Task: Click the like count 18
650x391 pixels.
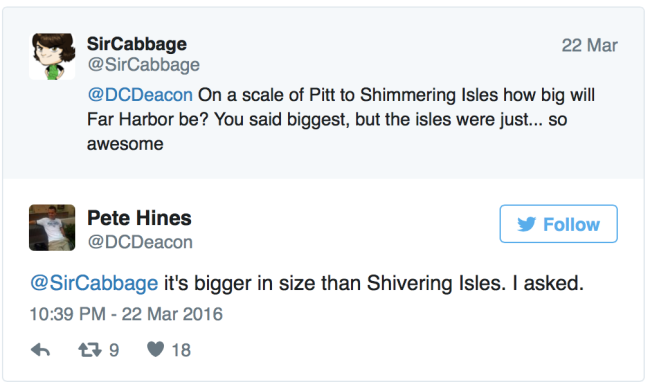Action: 181,350
